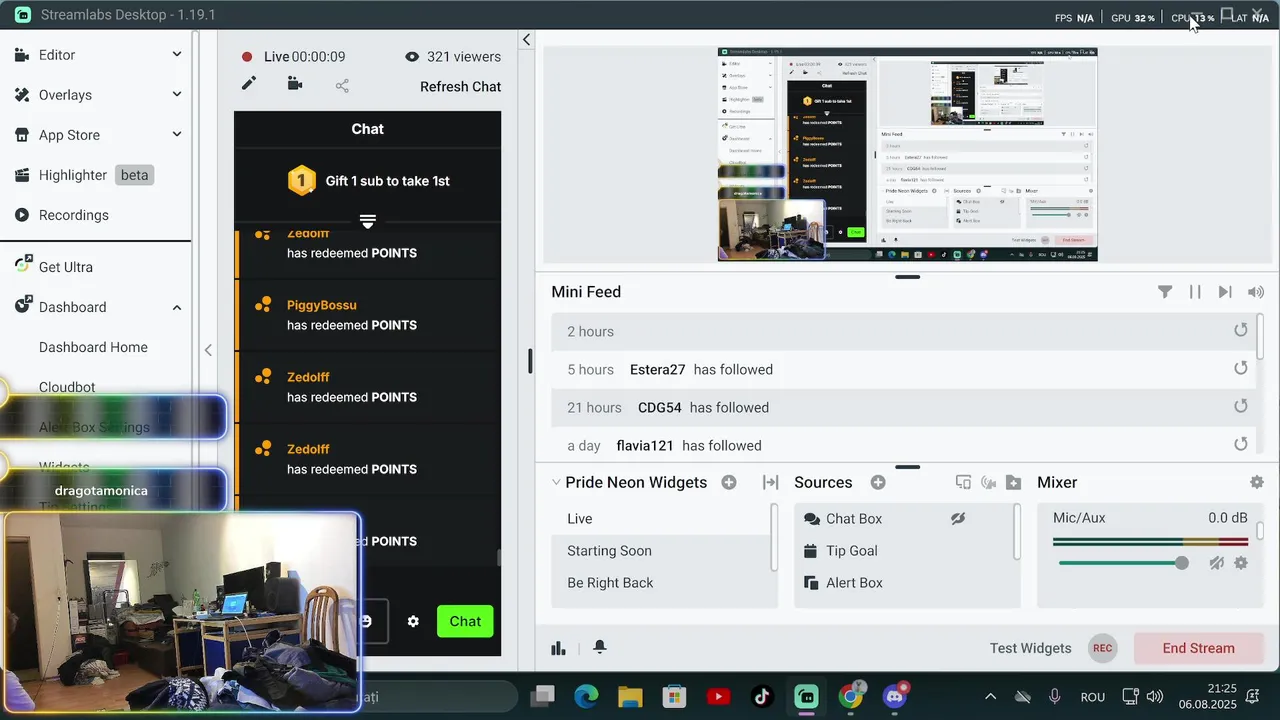
Task: Open Mixer settings gear
Action: [x=1257, y=482]
